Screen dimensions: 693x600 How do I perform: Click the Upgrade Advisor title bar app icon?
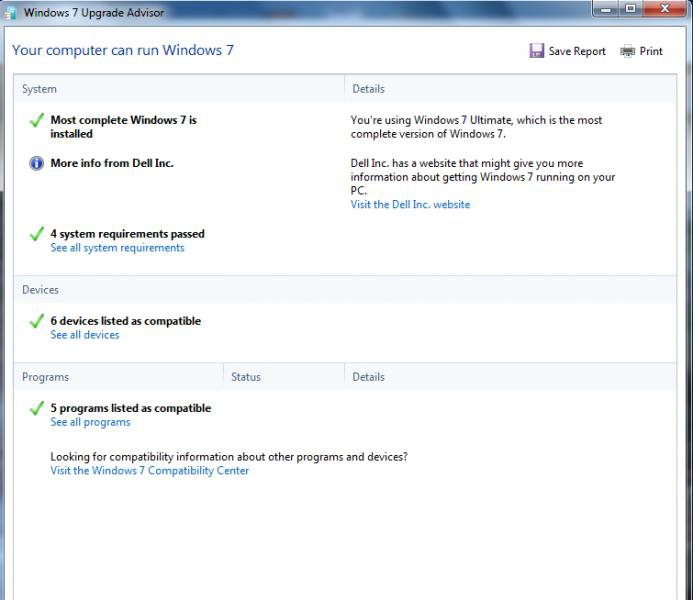(10, 13)
